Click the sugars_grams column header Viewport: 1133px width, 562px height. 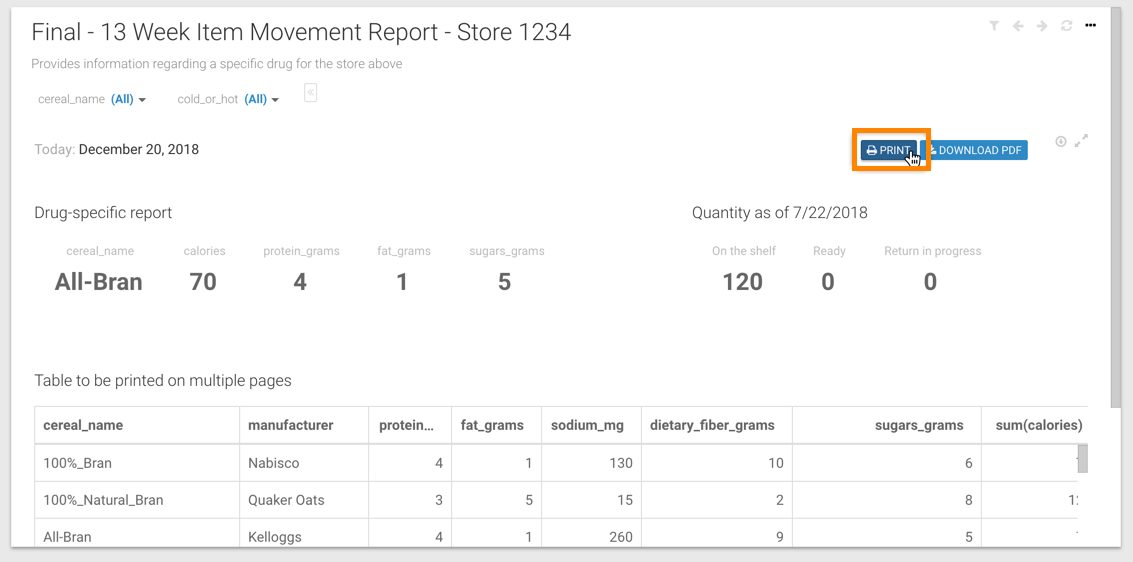(x=919, y=425)
